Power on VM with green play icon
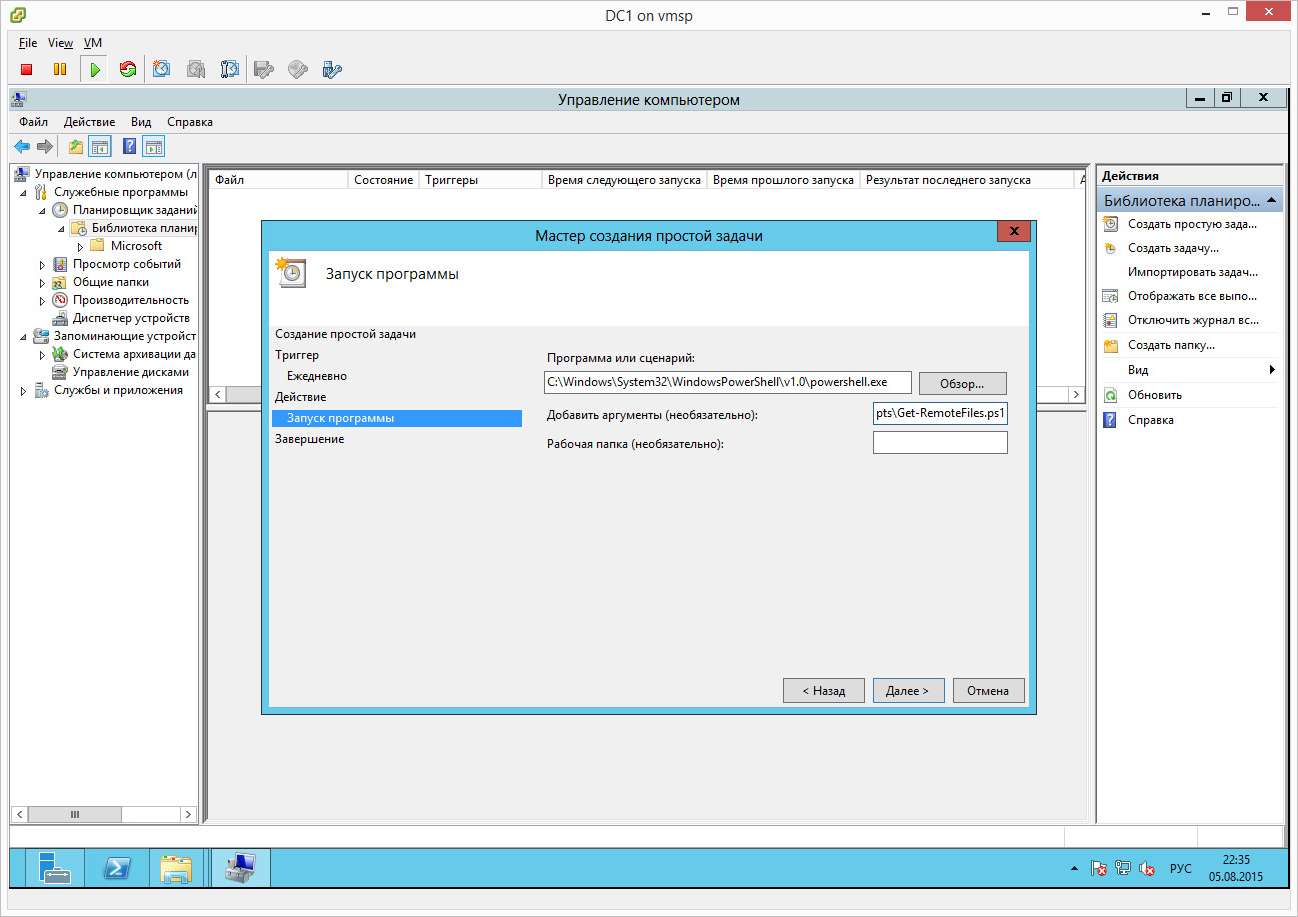This screenshot has height=917, width=1298. click(x=95, y=69)
